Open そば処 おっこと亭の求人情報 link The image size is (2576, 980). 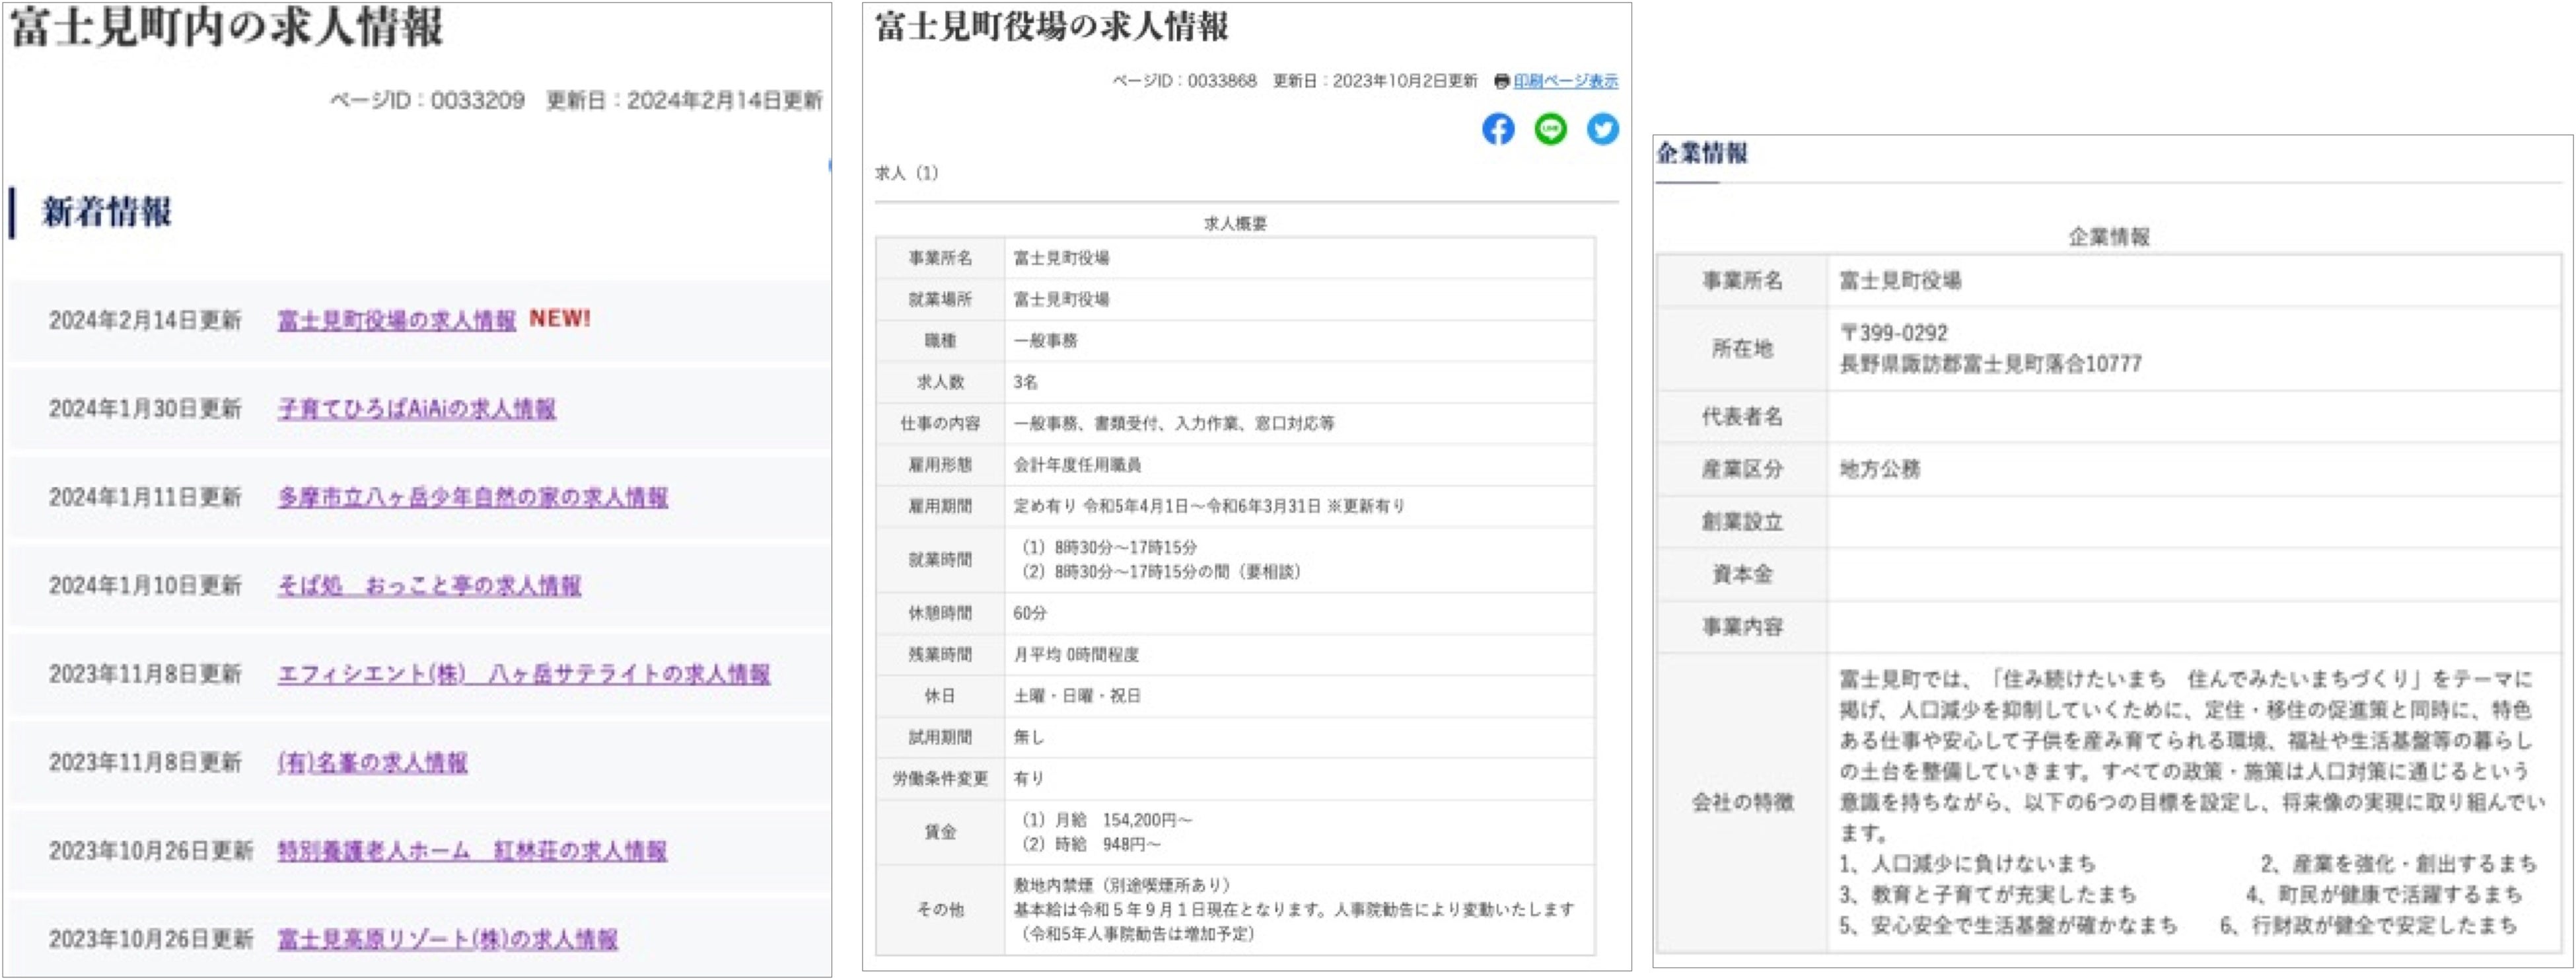point(429,585)
